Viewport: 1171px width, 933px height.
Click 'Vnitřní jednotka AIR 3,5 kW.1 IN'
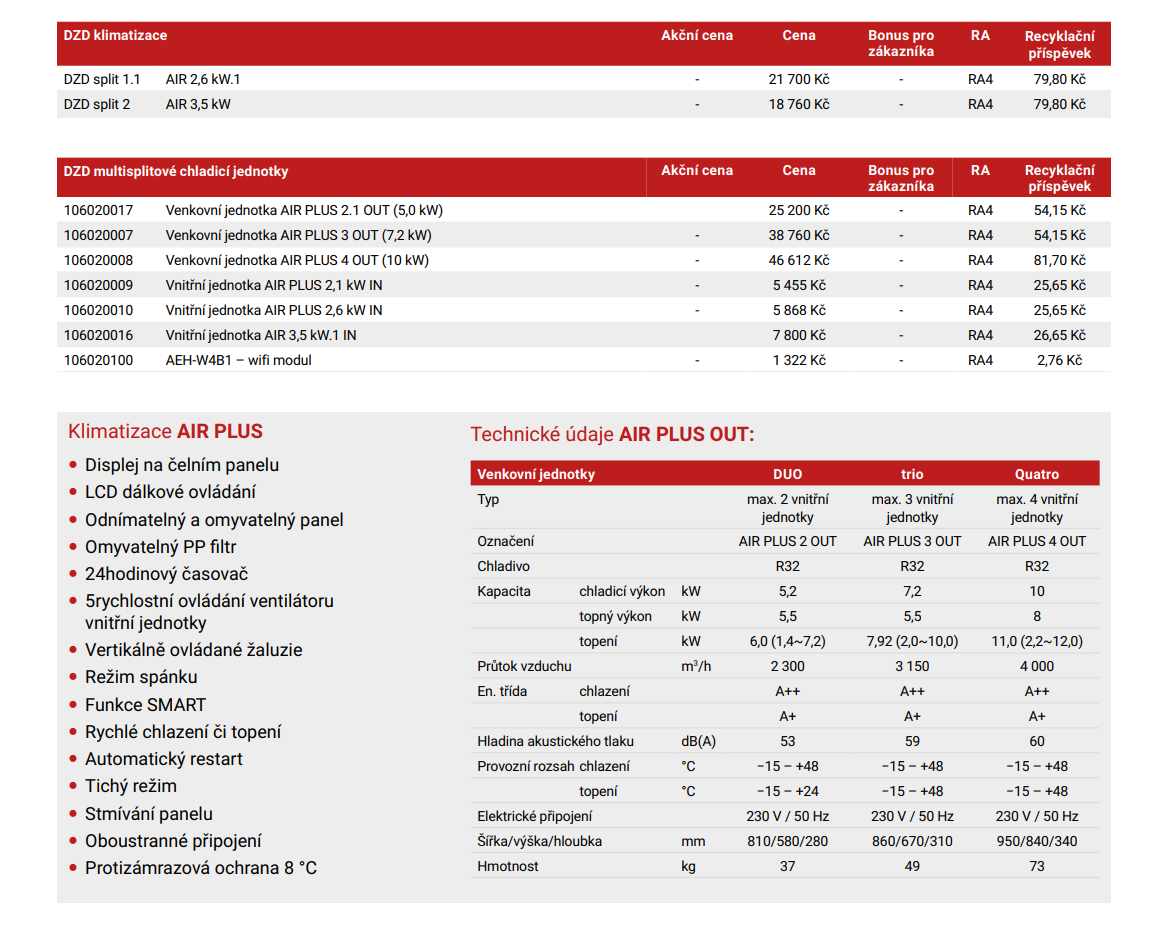[261, 335]
